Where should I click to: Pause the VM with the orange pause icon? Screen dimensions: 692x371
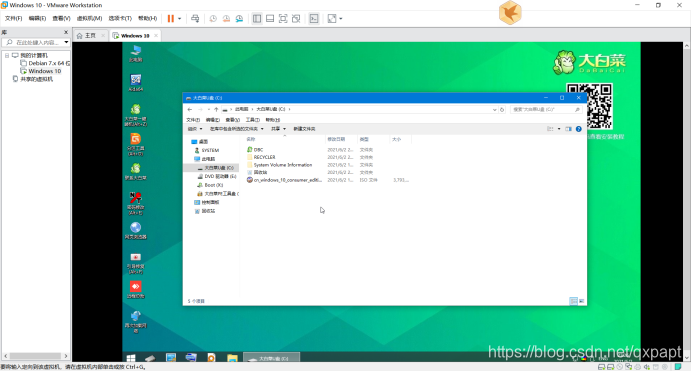click(x=170, y=19)
